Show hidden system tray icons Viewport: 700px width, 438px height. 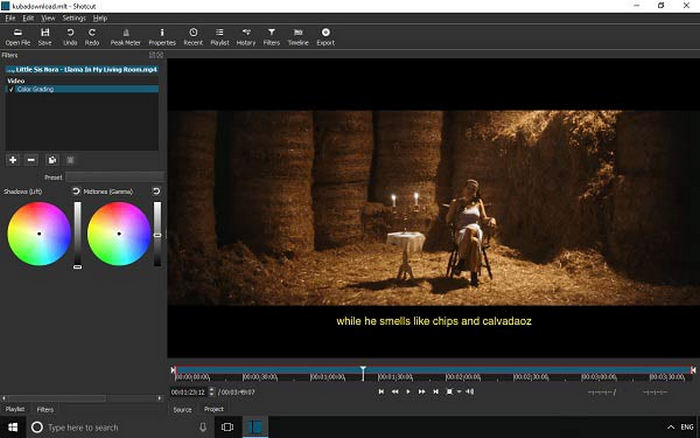tap(671, 427)
